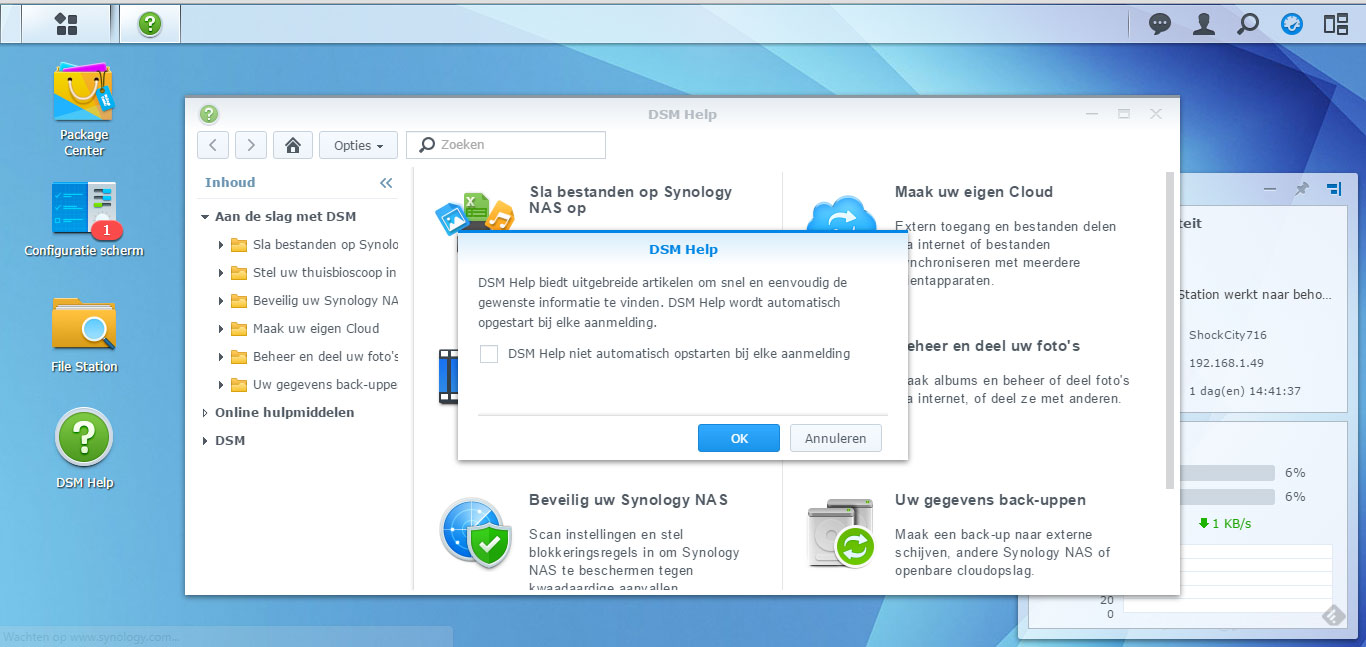Open the user options person icon
The width and height of the screenshot is (1366, 647).
point(1204,24)
